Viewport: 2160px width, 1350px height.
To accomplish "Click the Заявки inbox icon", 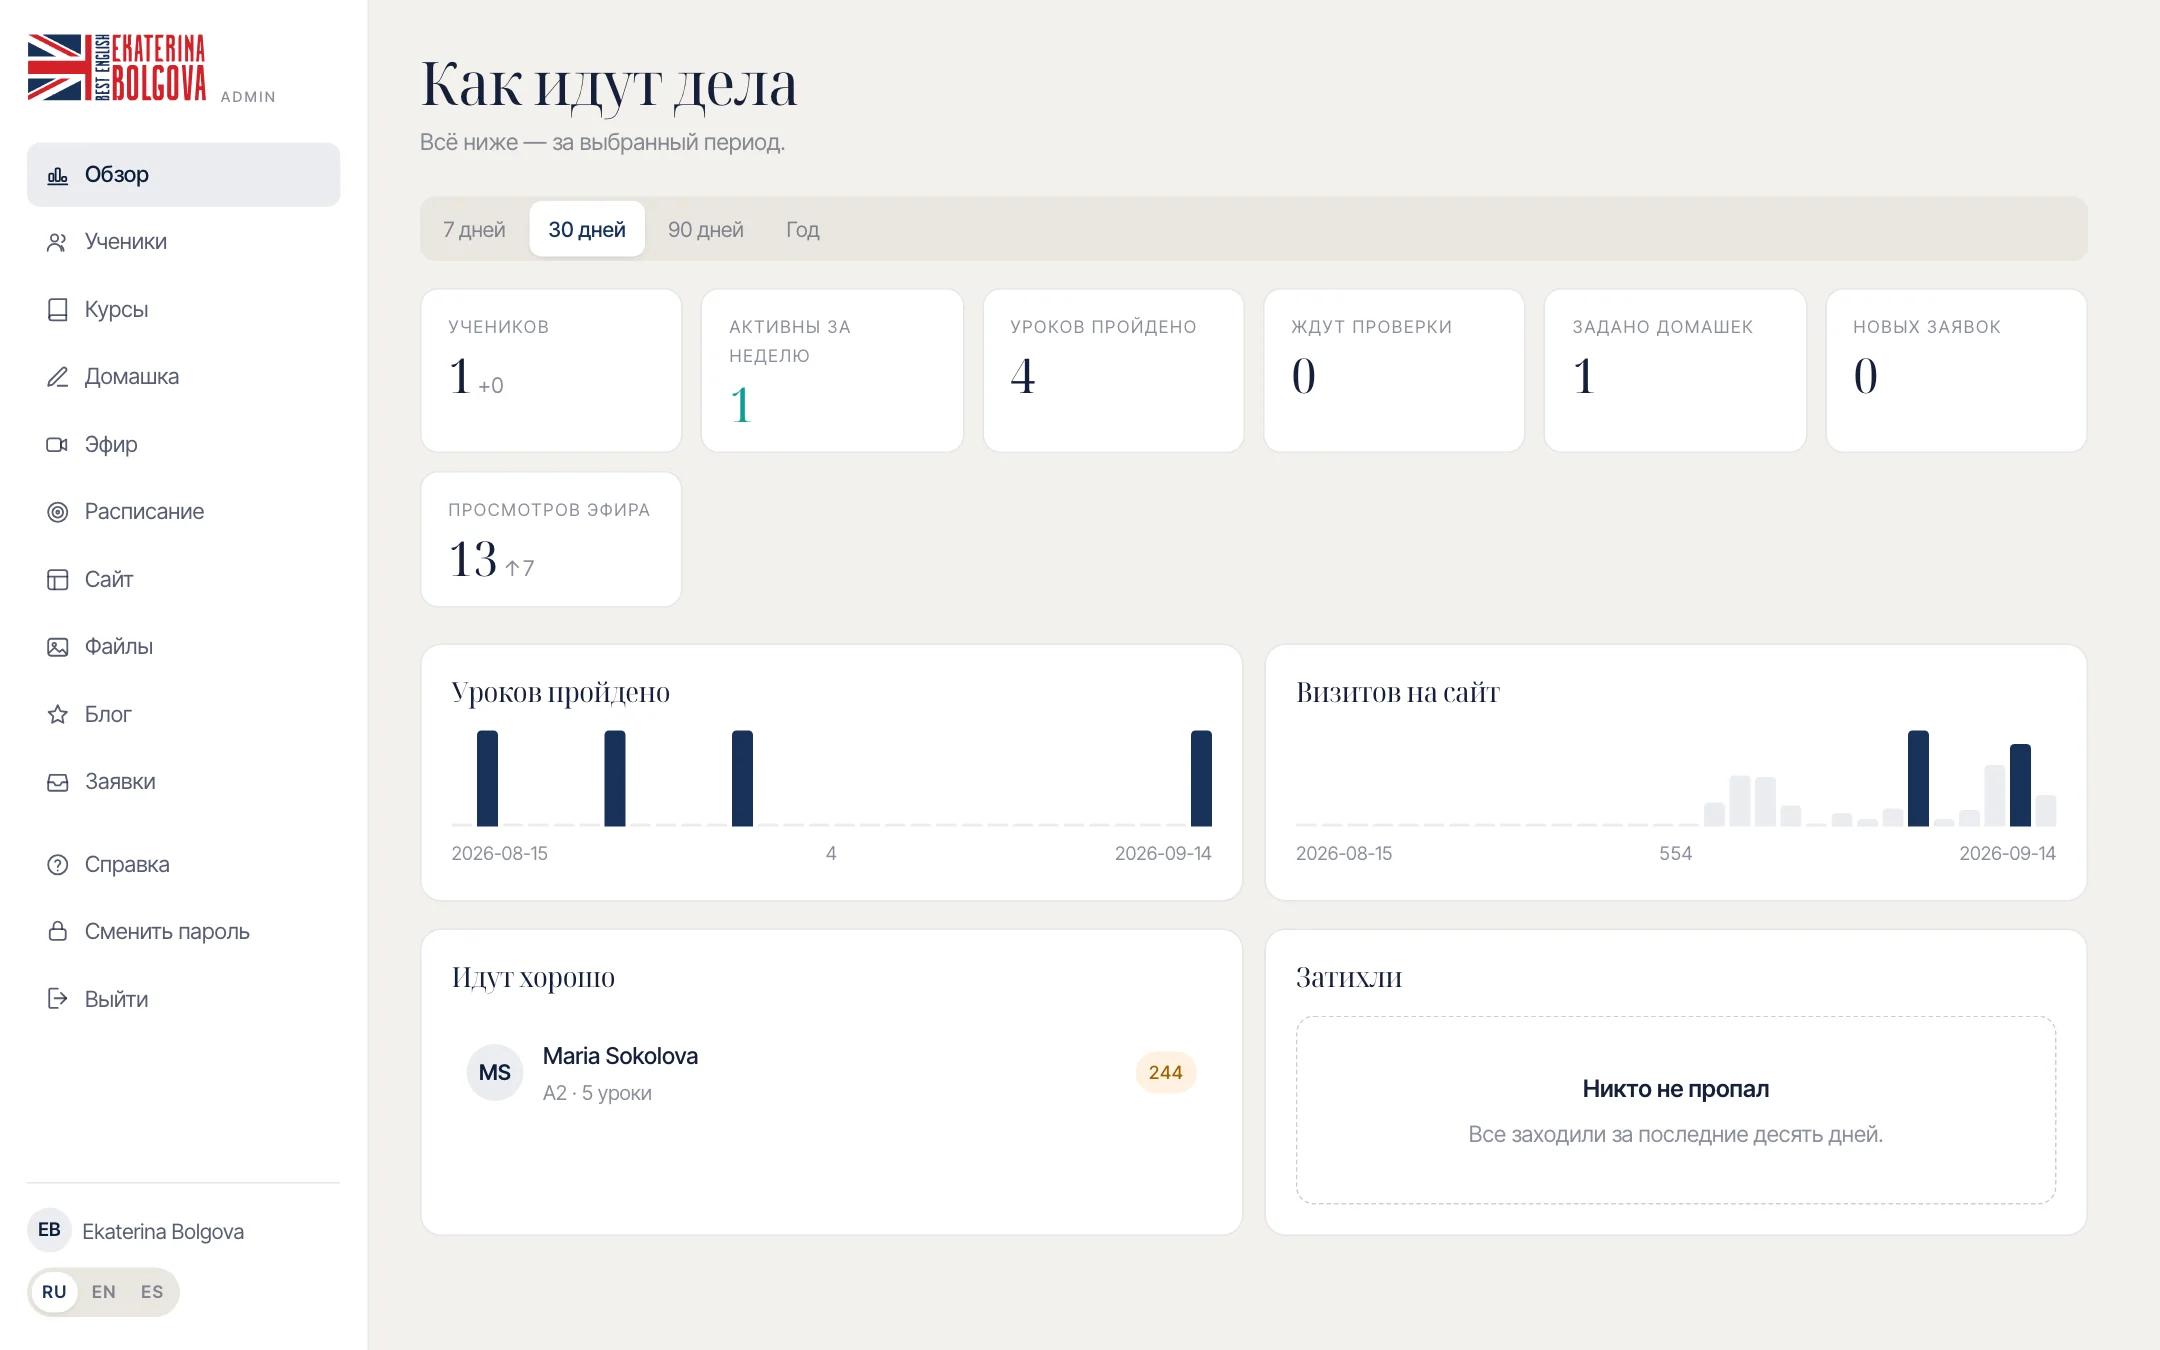I will point(58,782).
